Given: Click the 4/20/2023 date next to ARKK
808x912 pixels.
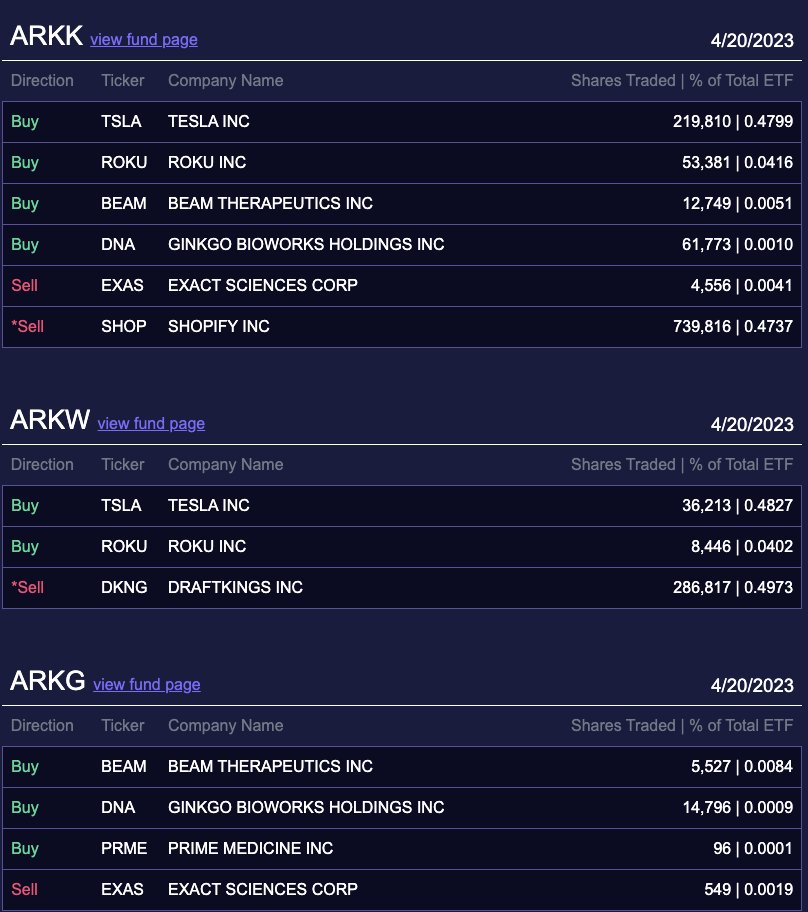Looking at the screenshot, I should coord(752,40).
